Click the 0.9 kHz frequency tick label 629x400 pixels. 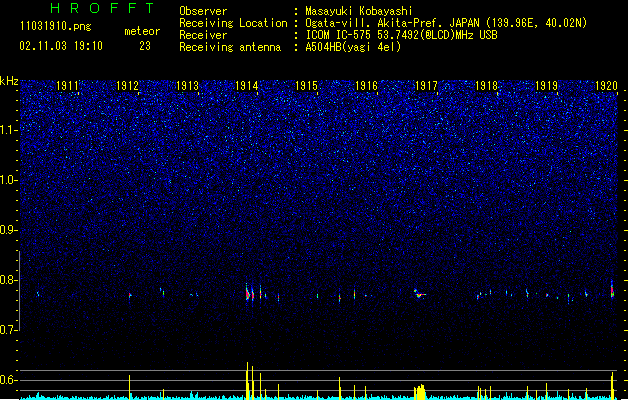click(9, 230)
